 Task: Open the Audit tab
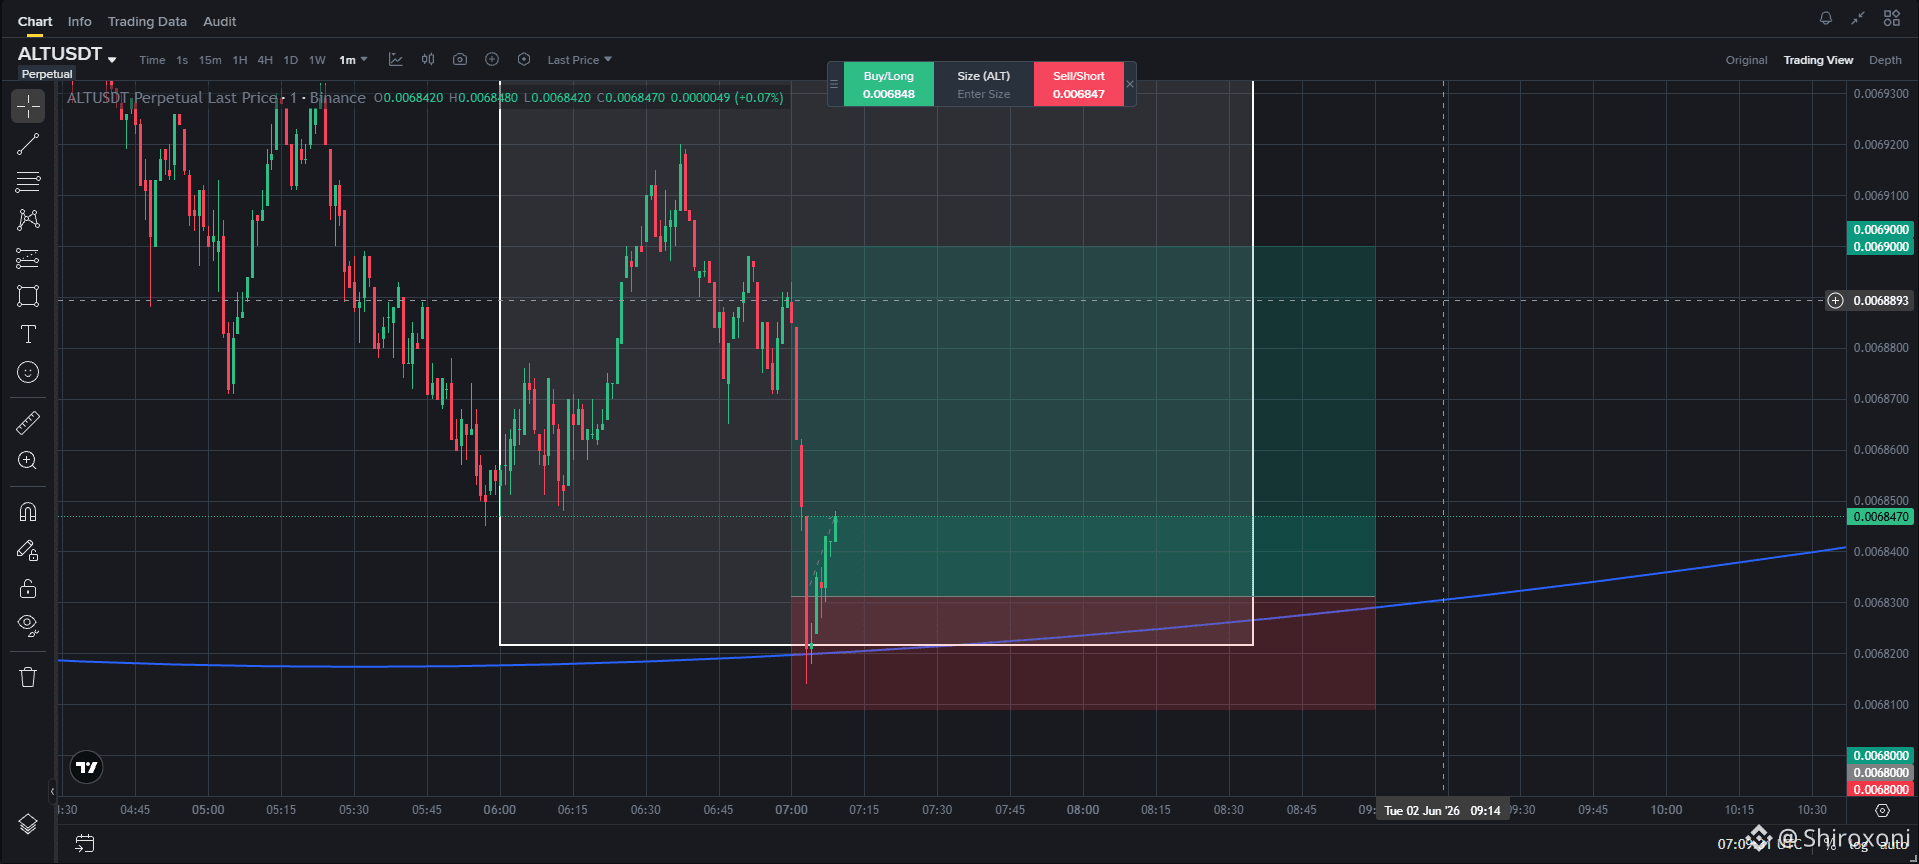(x=219, y=21)
